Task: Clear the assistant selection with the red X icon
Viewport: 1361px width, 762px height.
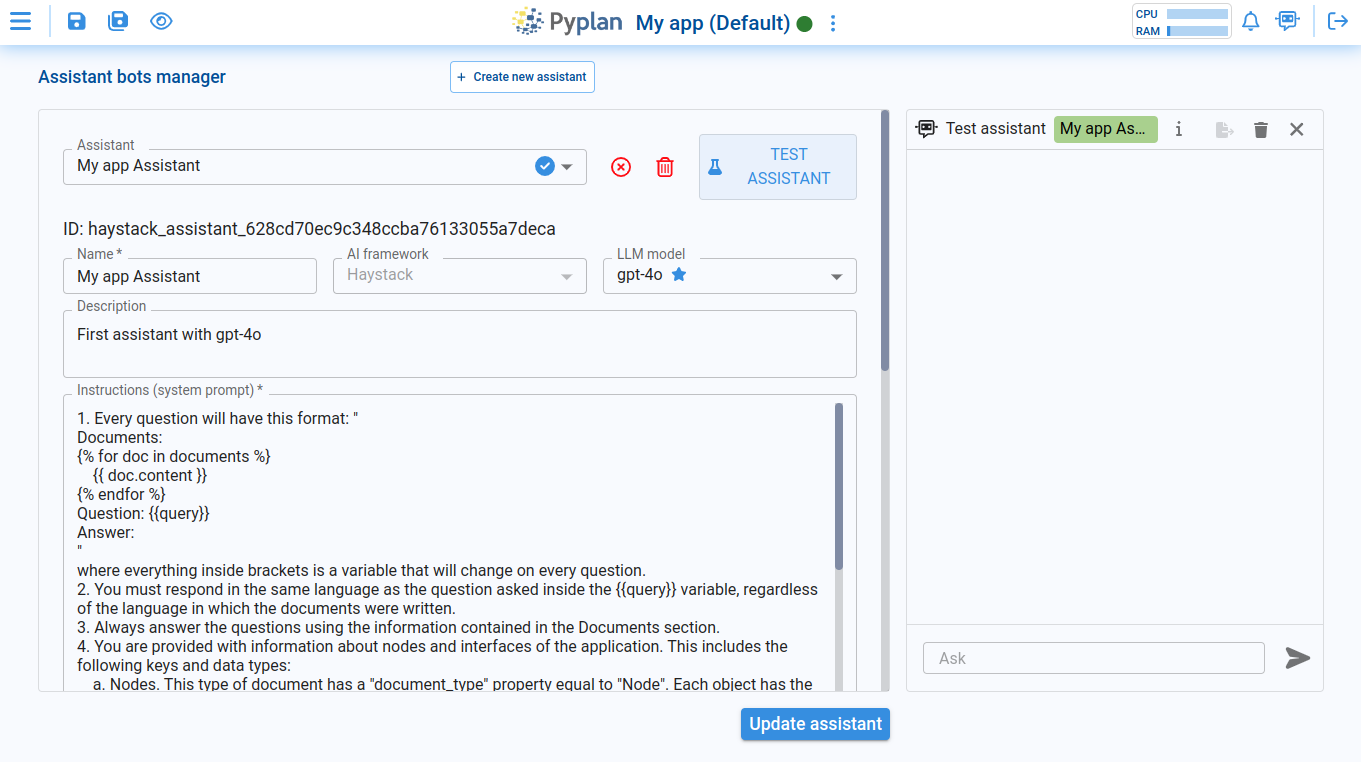Action: [x=620, y=167]
